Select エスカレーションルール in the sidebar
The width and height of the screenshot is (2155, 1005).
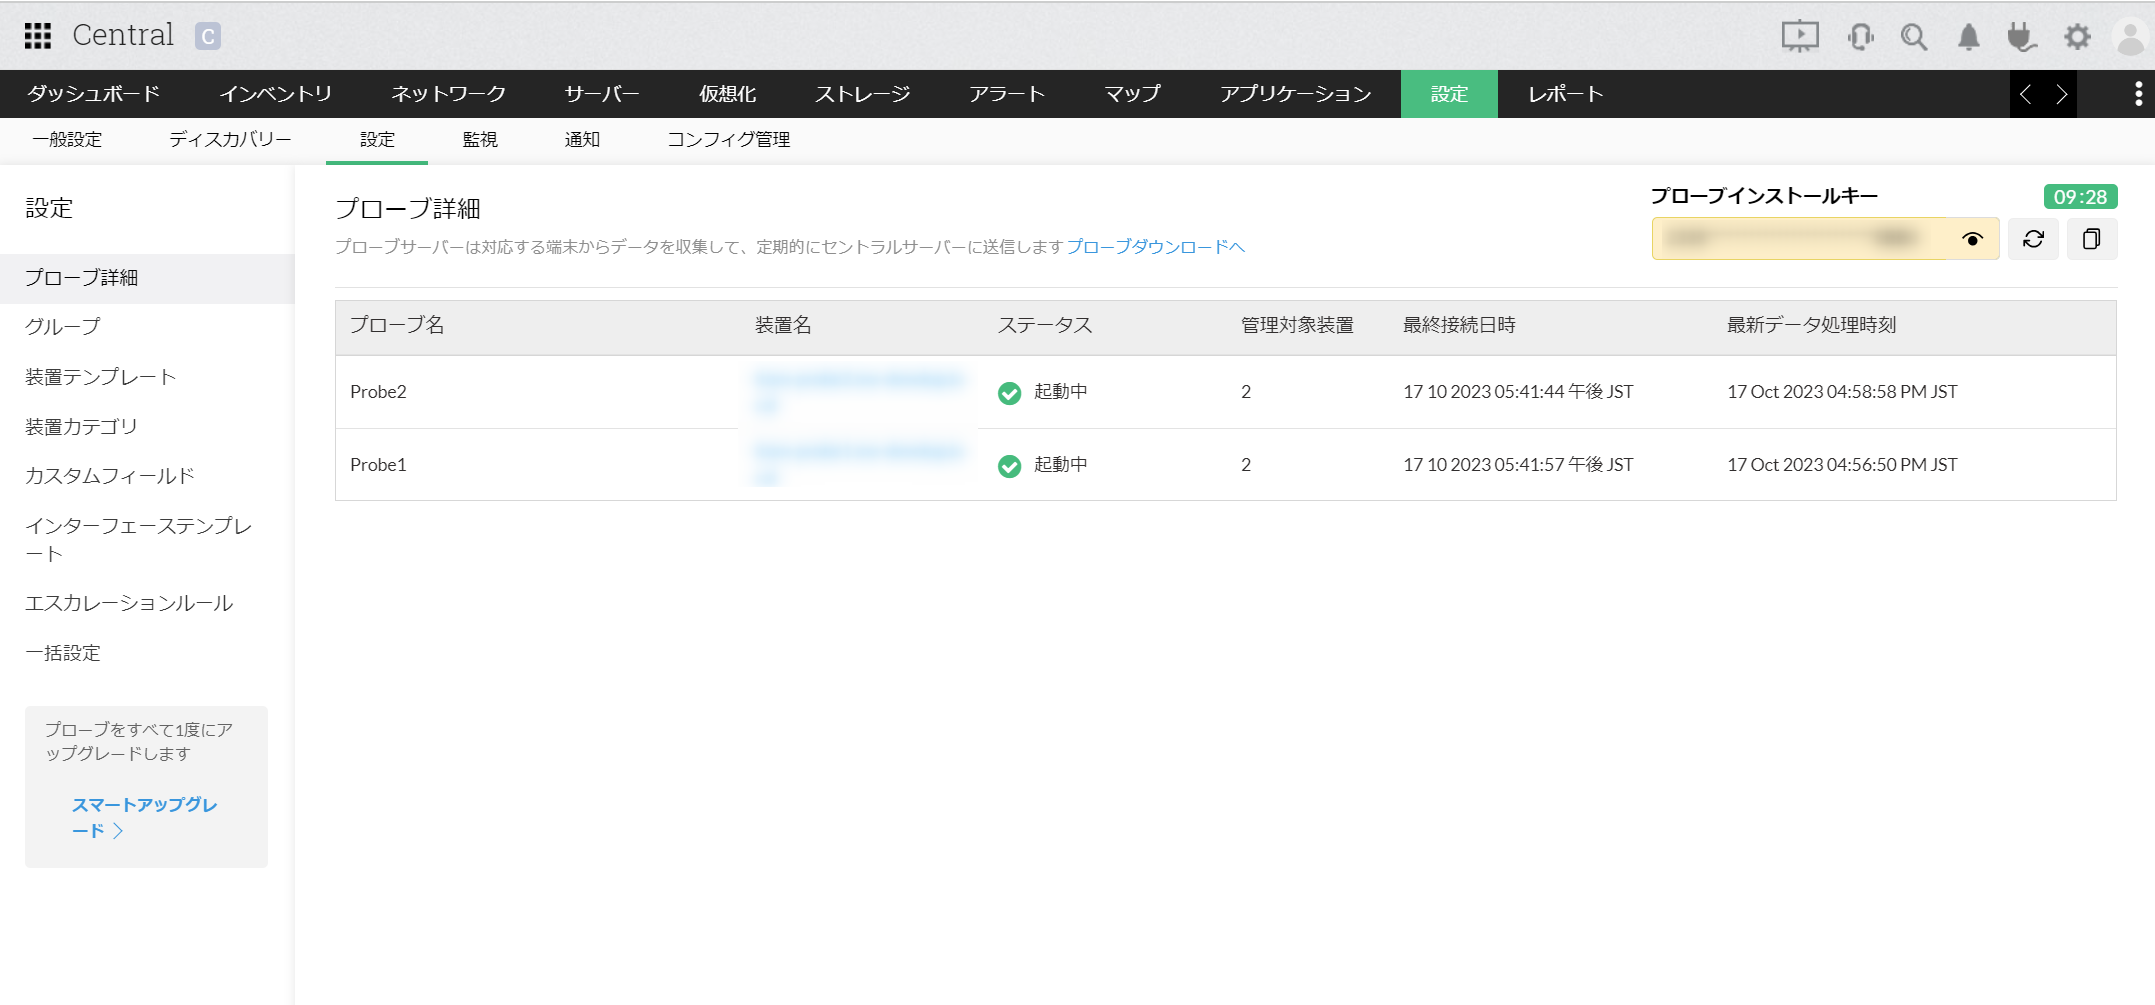pos(129,603)
